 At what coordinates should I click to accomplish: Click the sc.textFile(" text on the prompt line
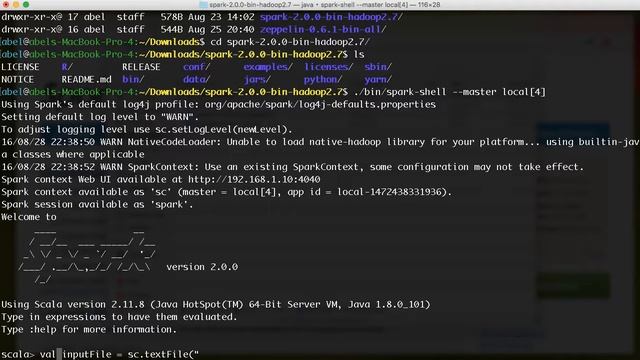tap(163, 354)
